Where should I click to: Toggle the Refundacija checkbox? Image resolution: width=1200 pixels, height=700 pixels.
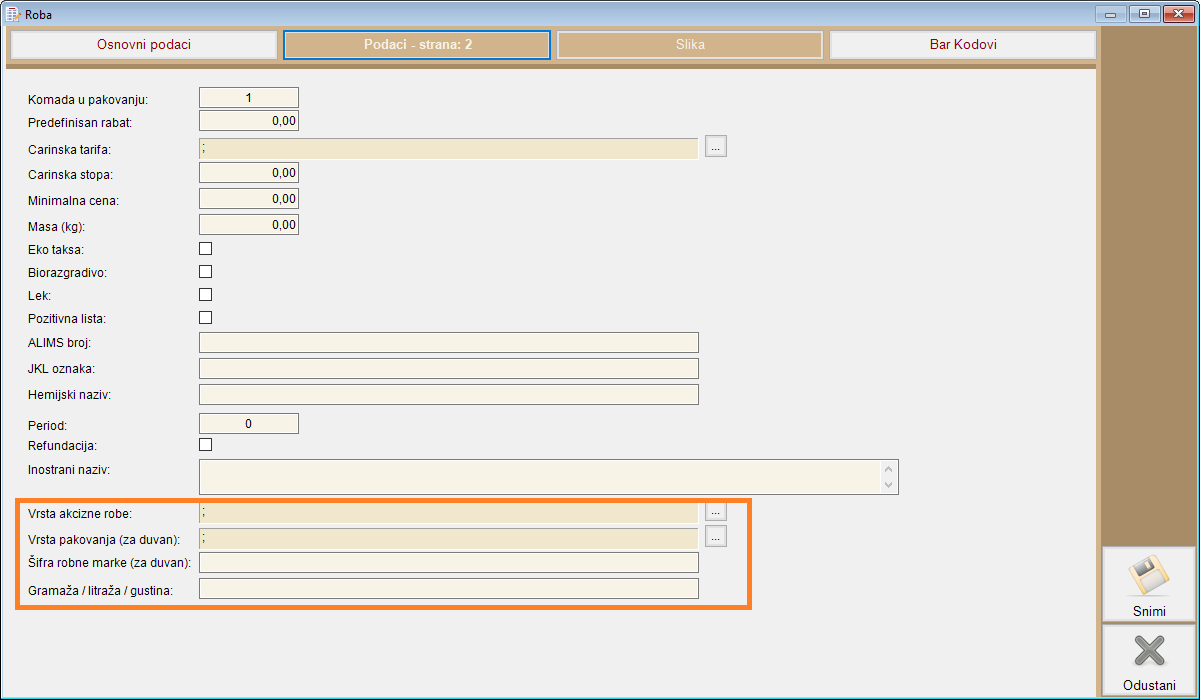point(206,445)
